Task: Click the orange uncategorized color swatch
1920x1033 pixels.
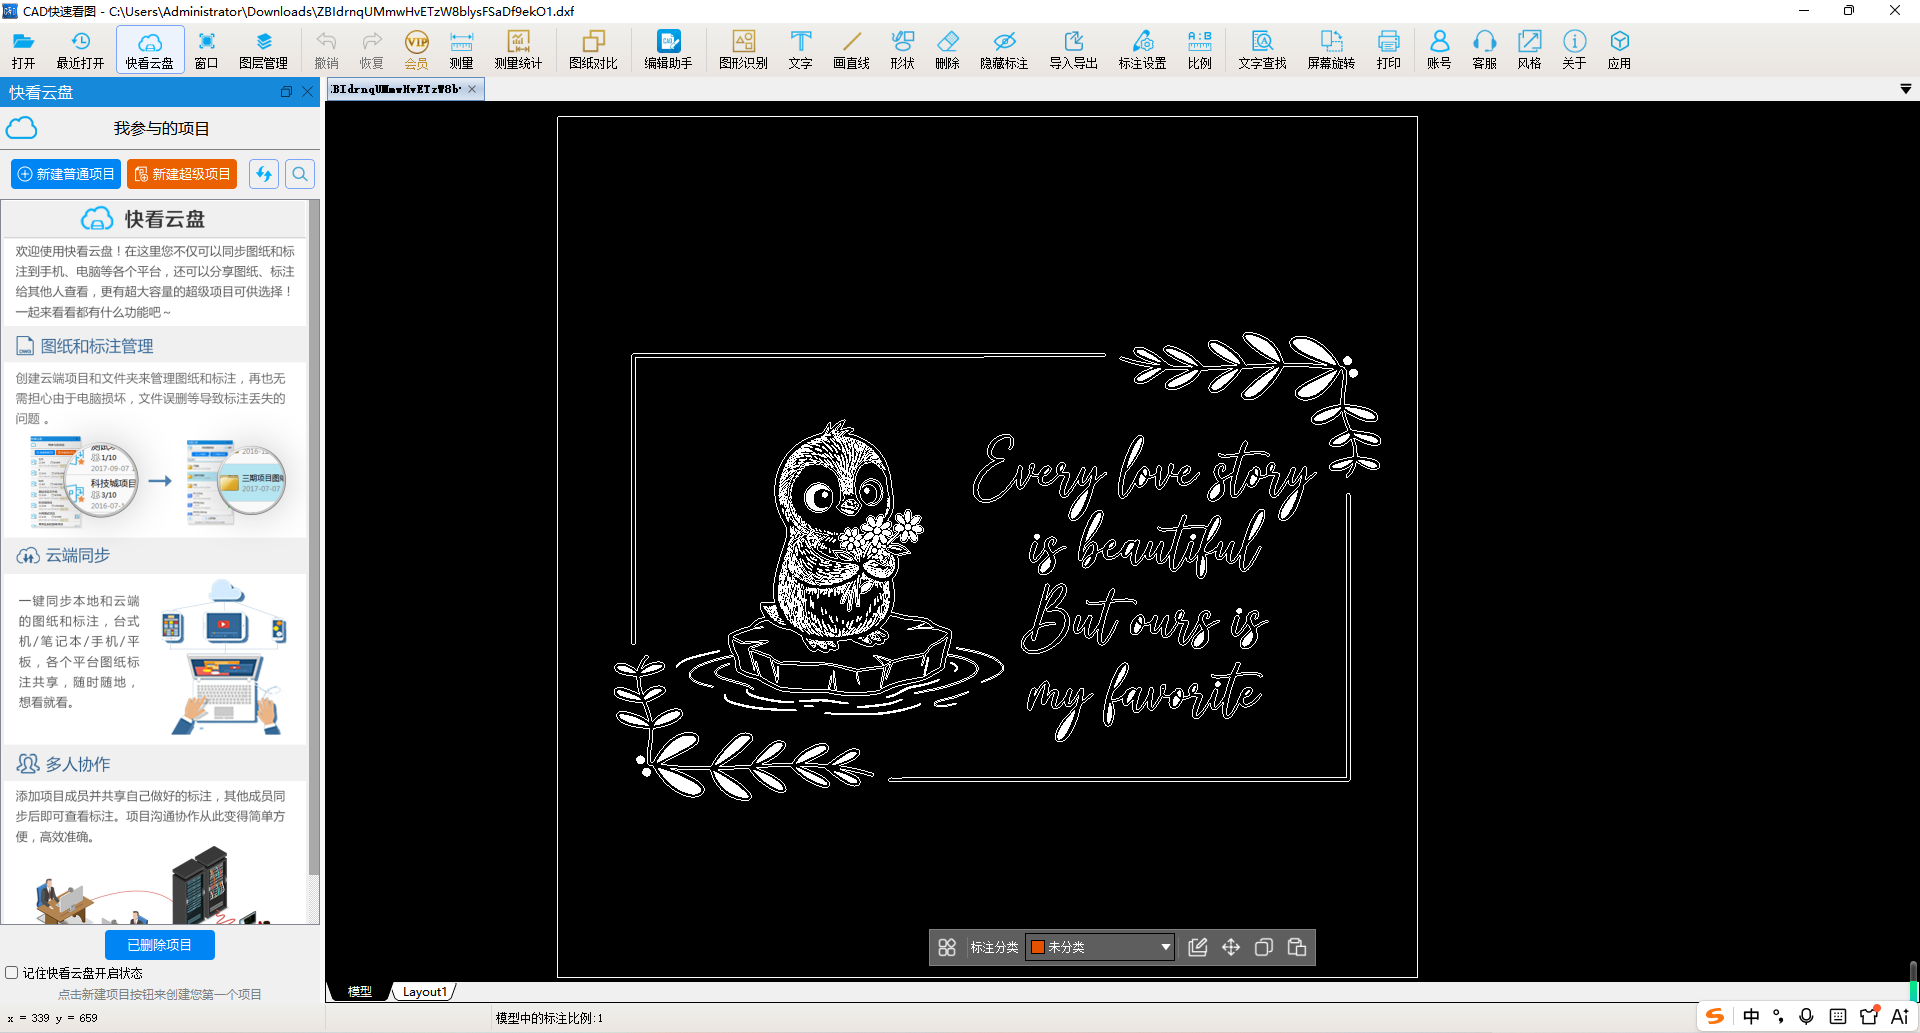Action: (1038, 947)
